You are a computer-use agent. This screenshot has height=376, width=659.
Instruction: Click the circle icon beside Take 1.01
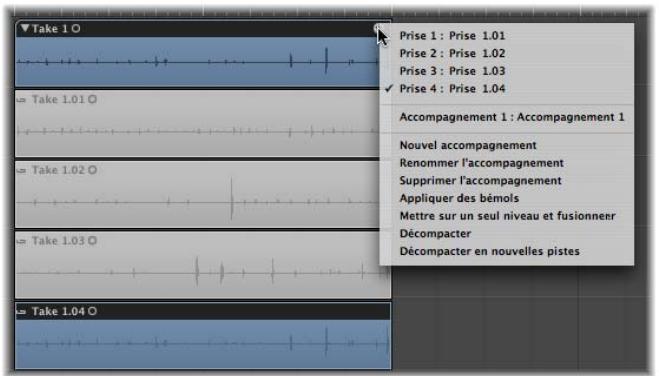[x=92, y=100]
